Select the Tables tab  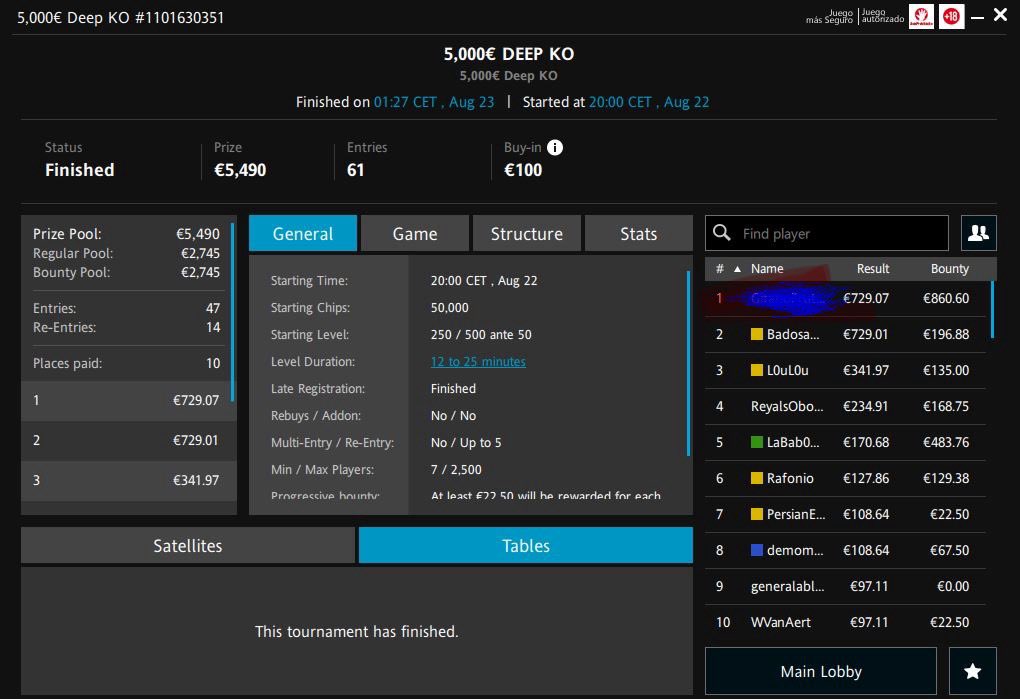tap(526, 545)
